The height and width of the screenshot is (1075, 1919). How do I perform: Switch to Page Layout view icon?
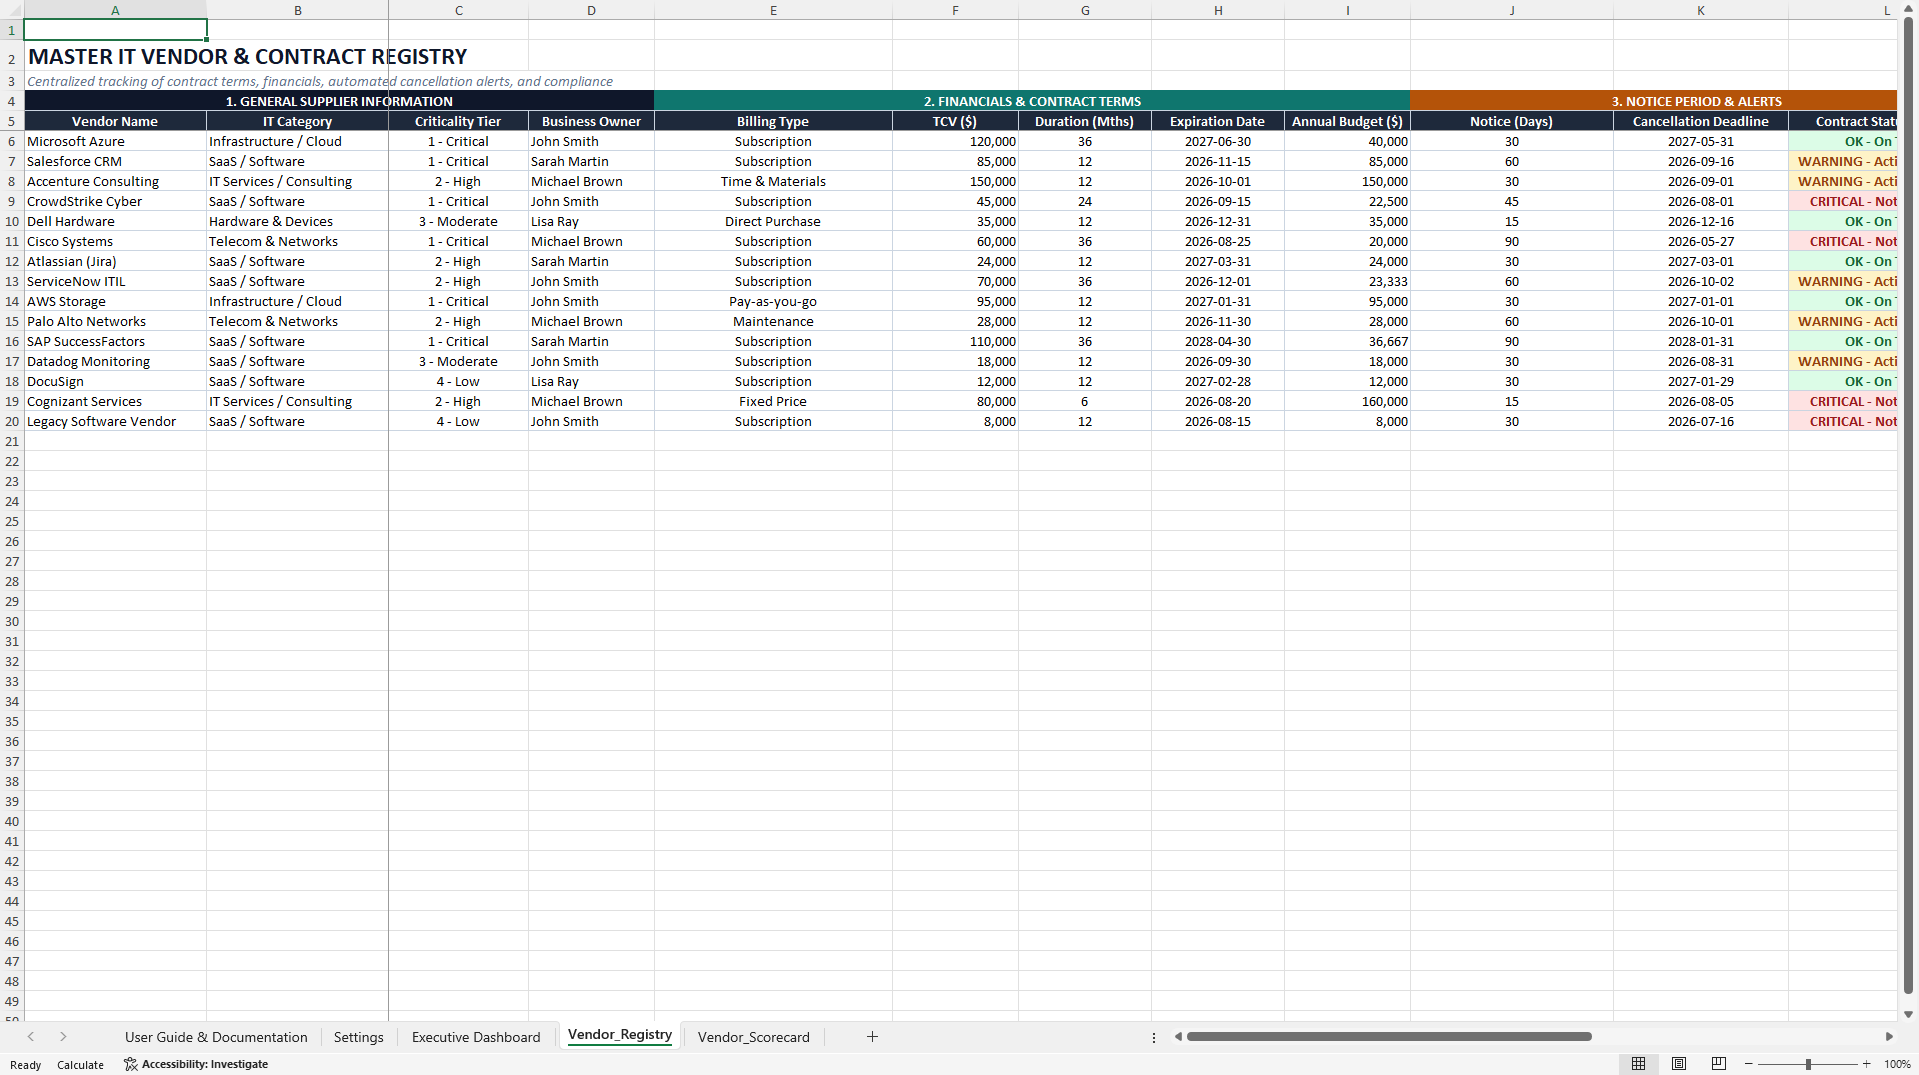[x=1679, y=1064]
